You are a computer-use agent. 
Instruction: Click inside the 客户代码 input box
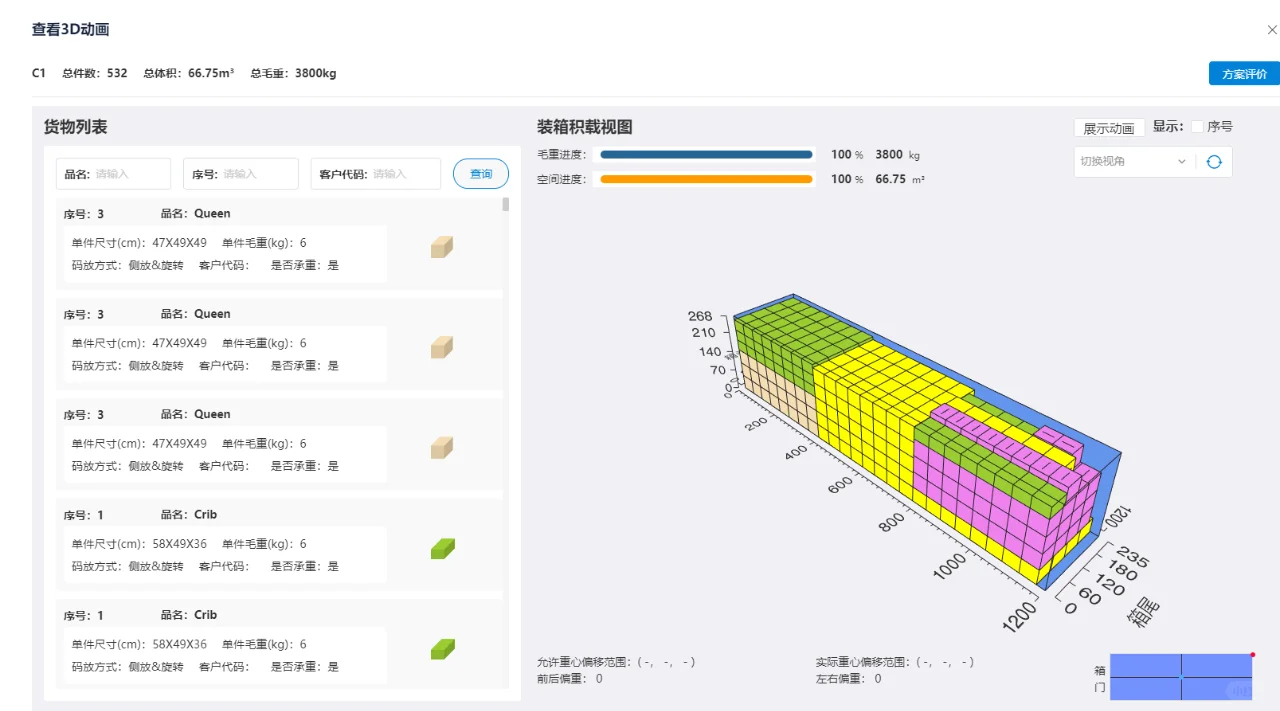390,173
